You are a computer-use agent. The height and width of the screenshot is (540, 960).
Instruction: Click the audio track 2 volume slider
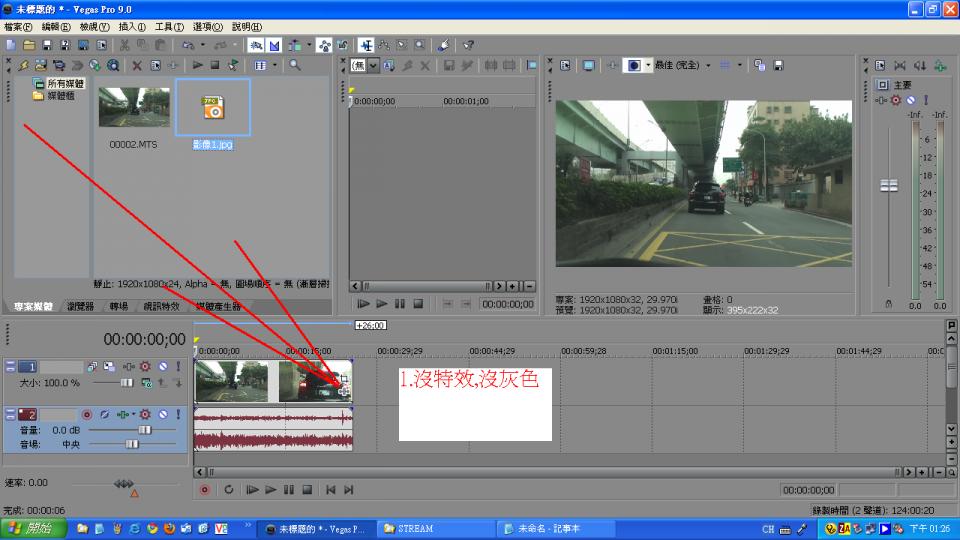pyautogui.click(x=144, y=429)
